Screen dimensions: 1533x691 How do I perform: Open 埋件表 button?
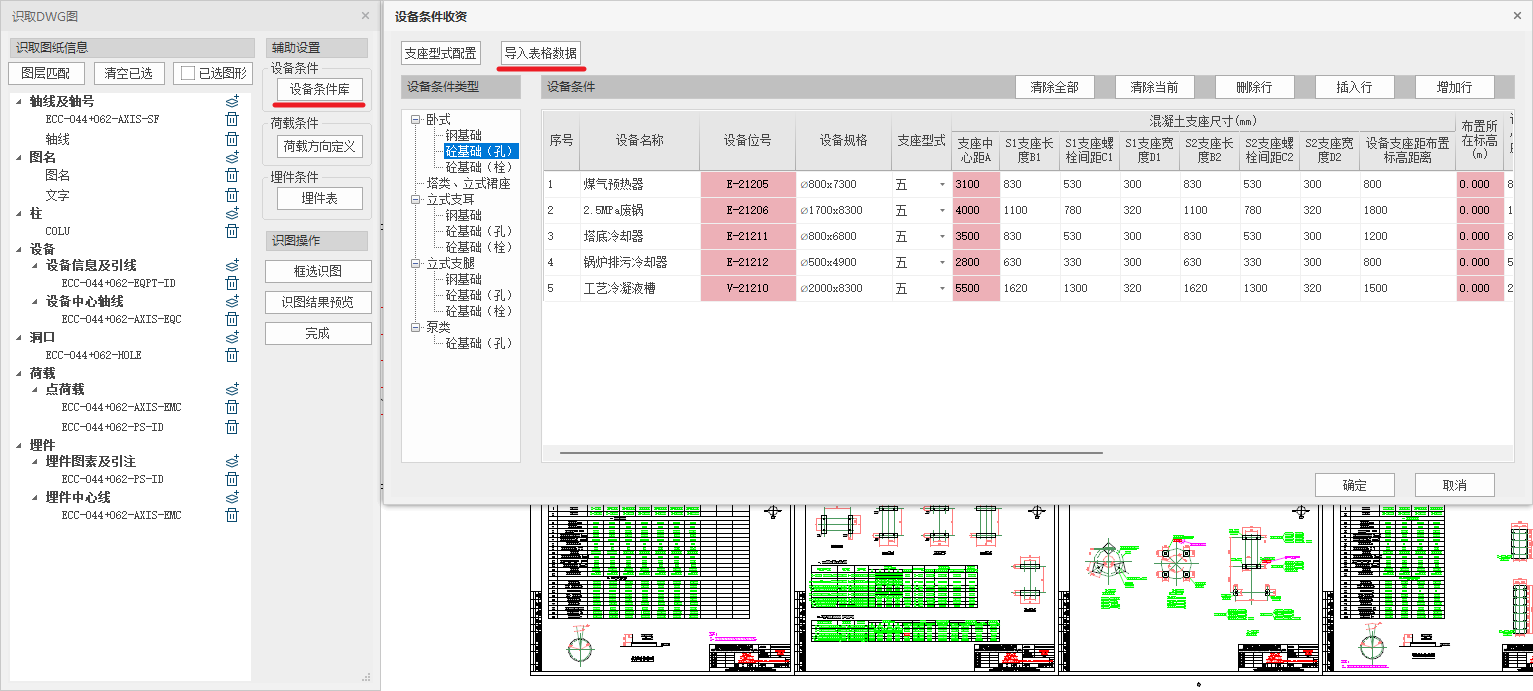pos(319,198)
